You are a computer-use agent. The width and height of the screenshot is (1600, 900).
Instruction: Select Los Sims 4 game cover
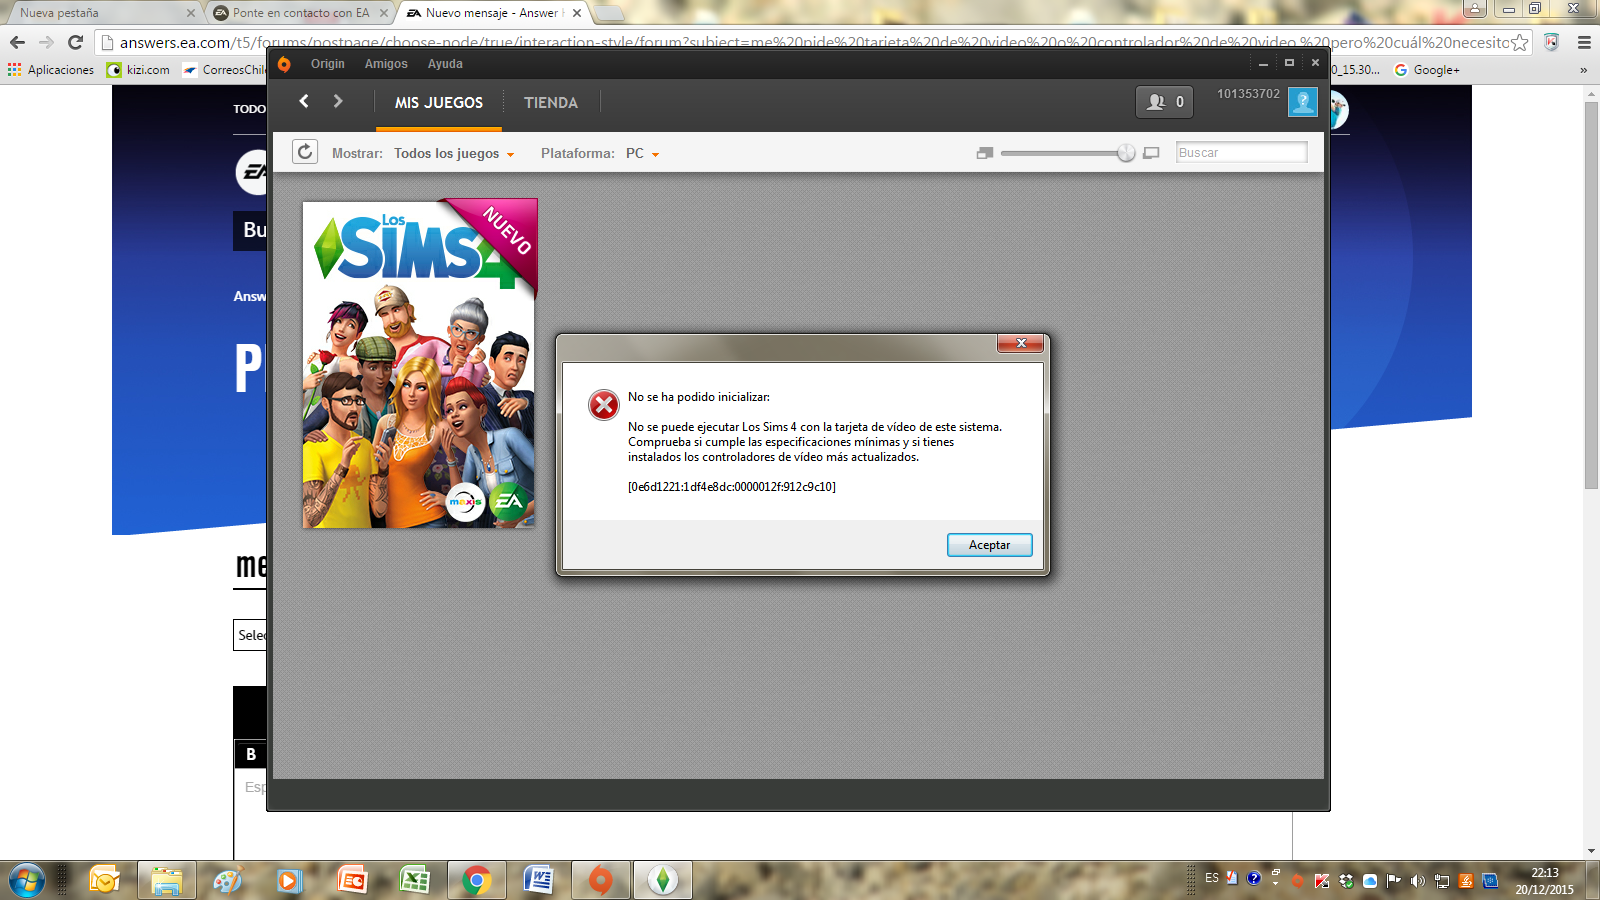(419, 363)
